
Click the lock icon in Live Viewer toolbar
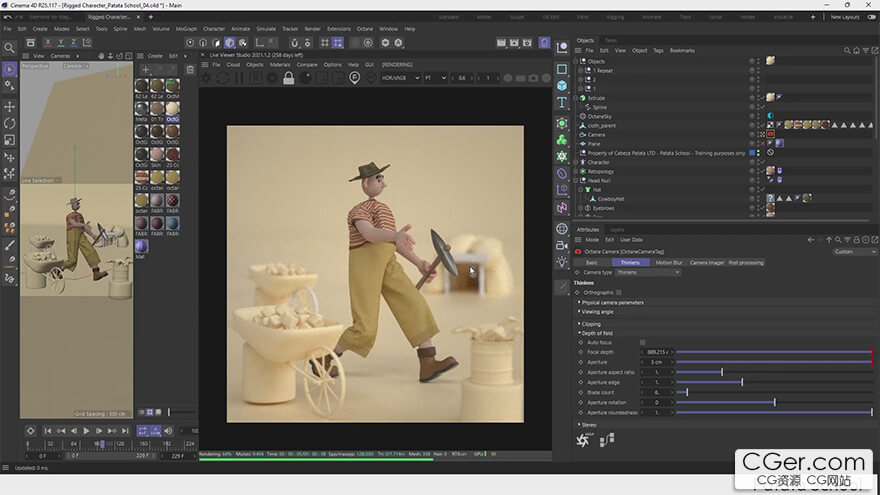pyautogui.click(x=288, y=78)
